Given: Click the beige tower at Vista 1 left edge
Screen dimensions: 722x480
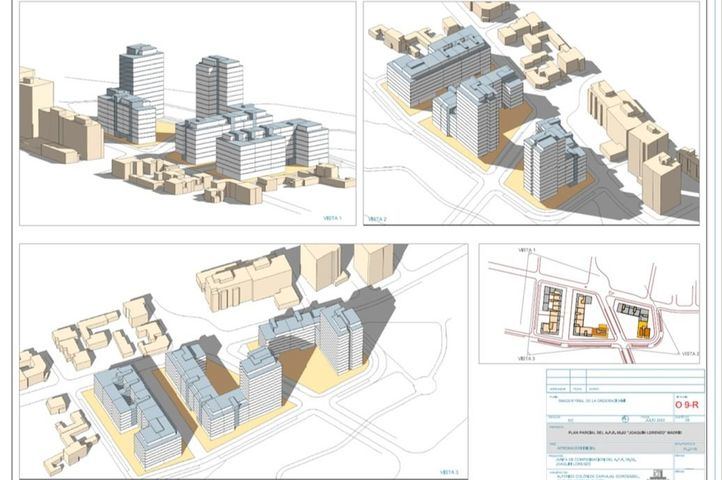Looking at the screenshot, I should [34, 105].
